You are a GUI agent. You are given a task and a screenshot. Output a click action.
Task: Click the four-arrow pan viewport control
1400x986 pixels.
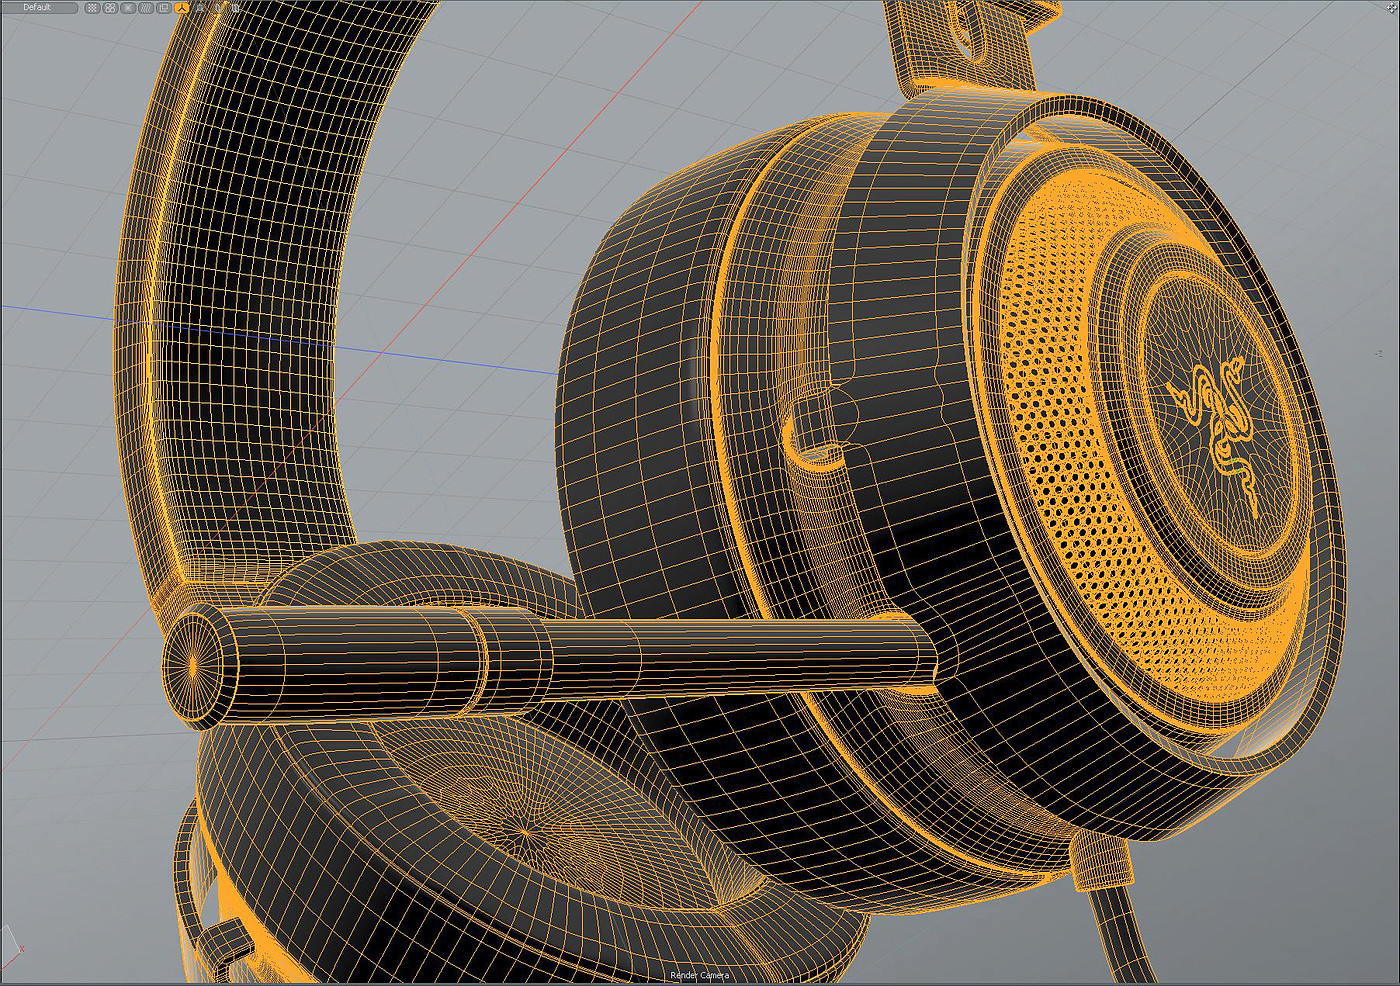(1391, 7)
